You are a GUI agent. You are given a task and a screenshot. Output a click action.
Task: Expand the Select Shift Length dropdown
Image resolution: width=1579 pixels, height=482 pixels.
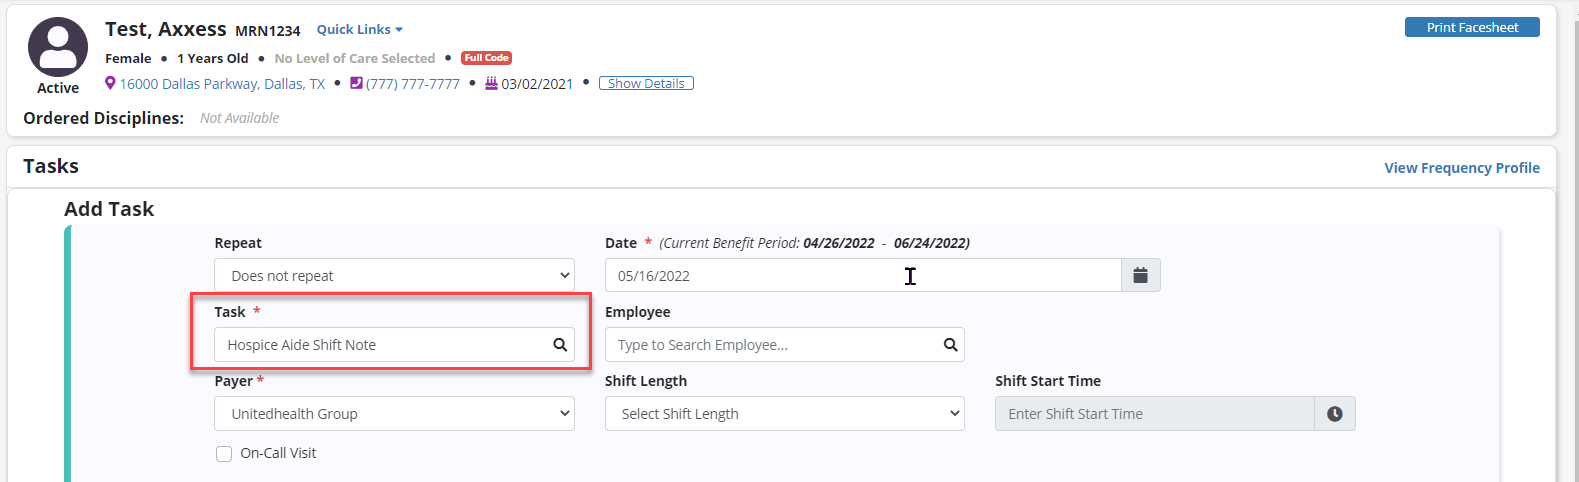click(x=784, y=414)
